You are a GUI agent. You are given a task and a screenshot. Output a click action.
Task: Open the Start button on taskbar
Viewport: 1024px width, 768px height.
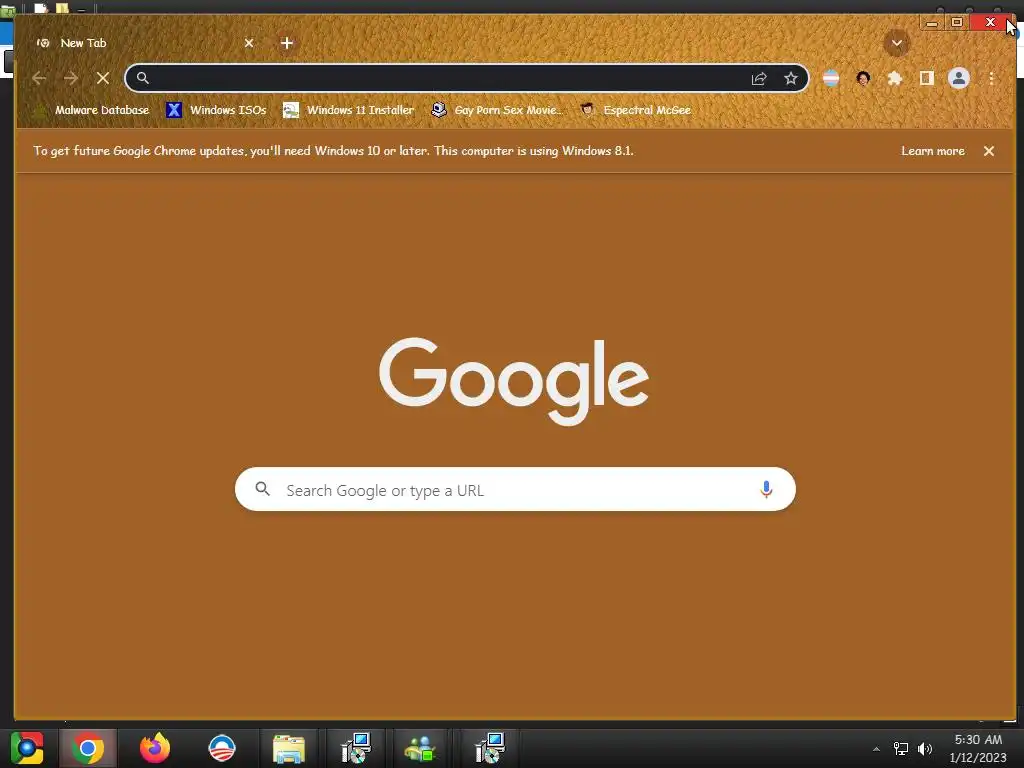pyautogui.click(x=27, y=748)
